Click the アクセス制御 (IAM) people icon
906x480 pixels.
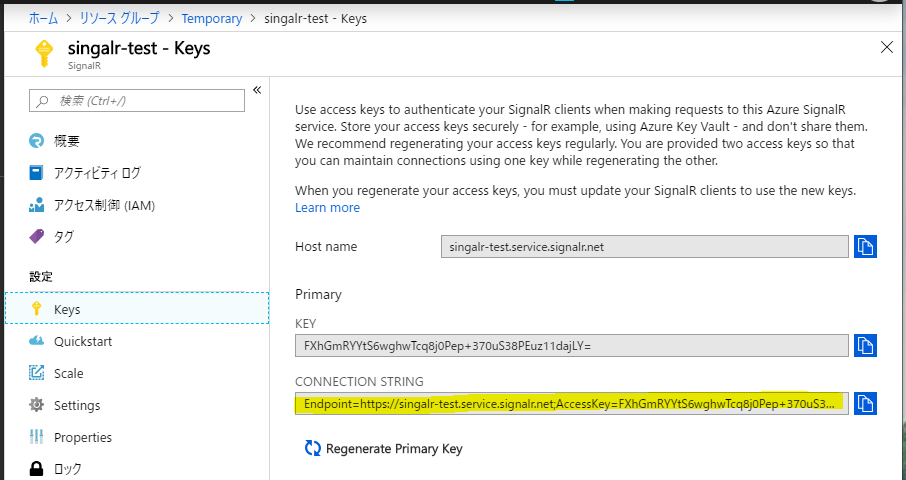(36, 205)
